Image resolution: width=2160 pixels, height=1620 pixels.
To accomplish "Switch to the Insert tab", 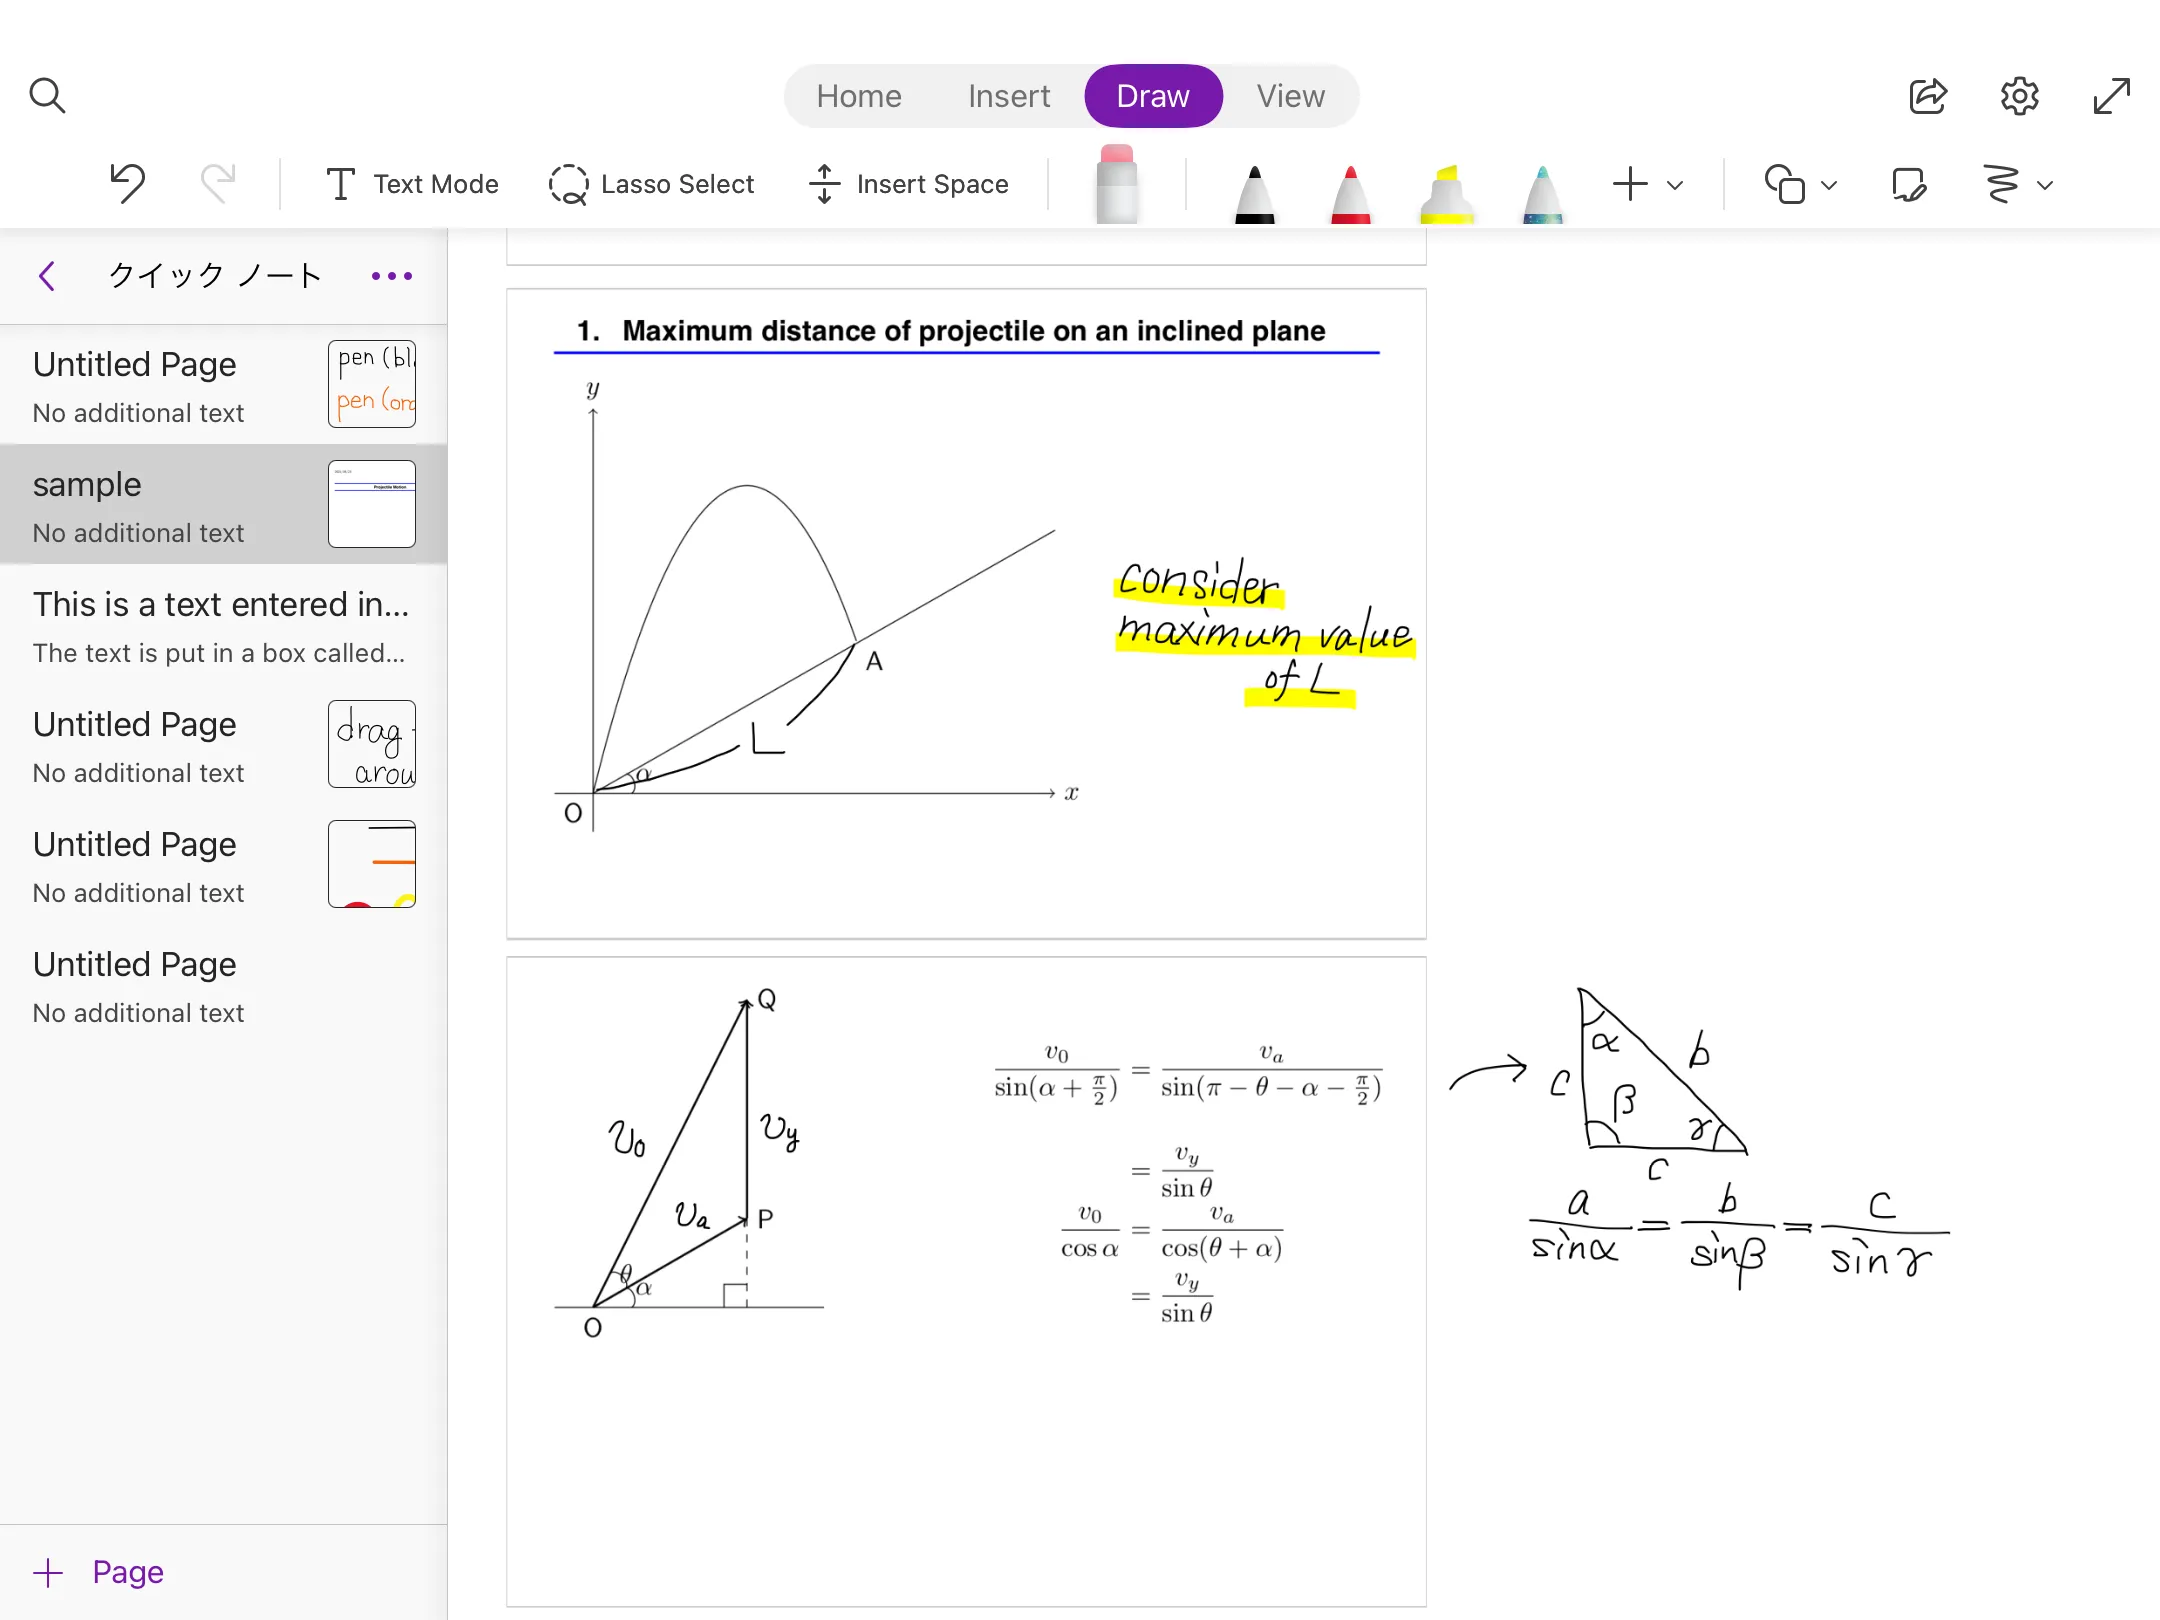I will pos(1008,96).
